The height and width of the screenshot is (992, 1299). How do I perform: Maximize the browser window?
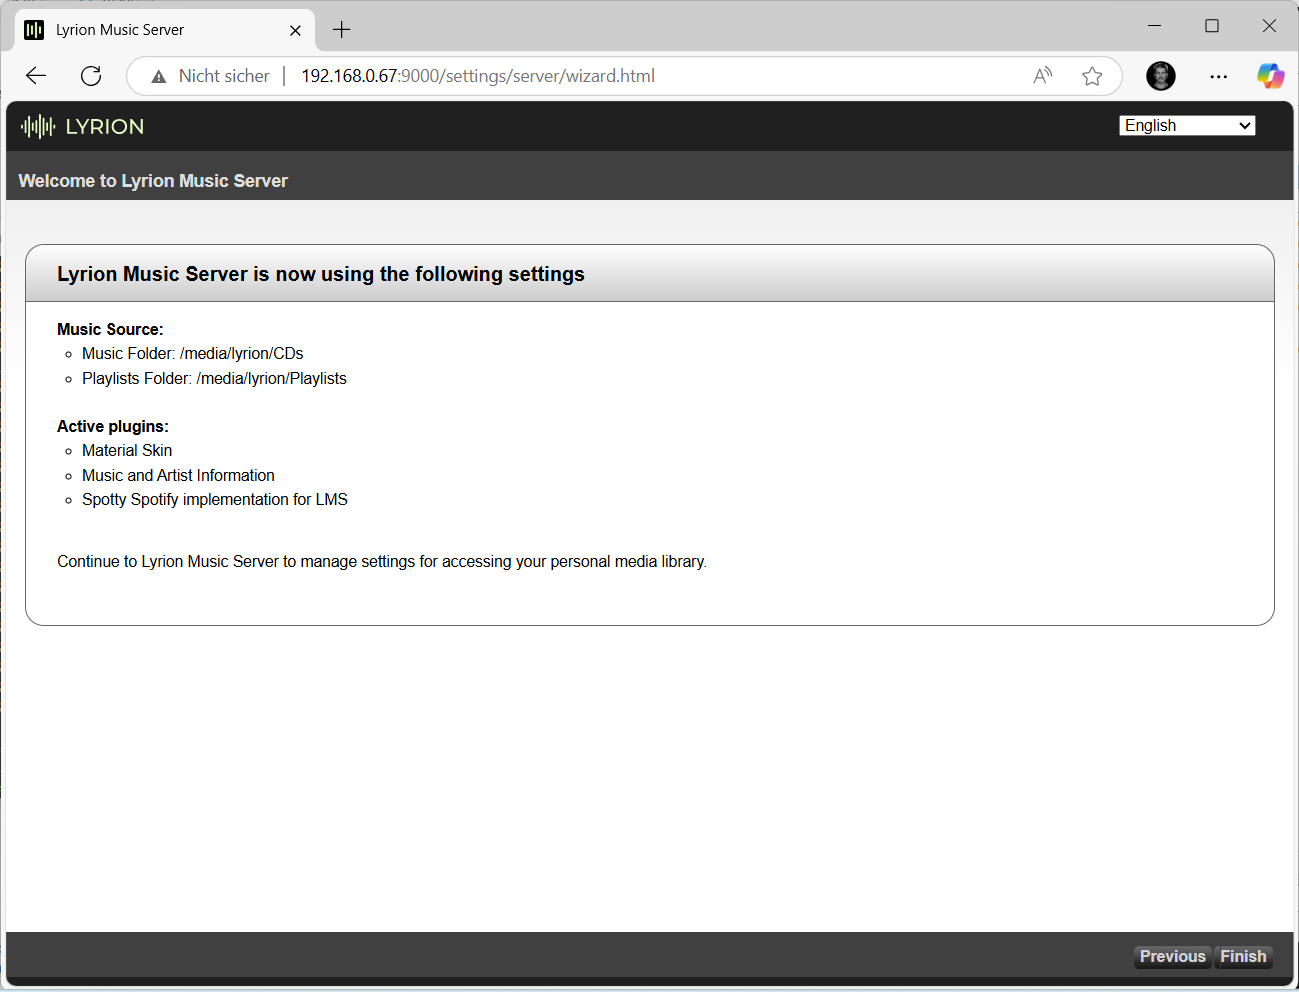click(1212, 26)
